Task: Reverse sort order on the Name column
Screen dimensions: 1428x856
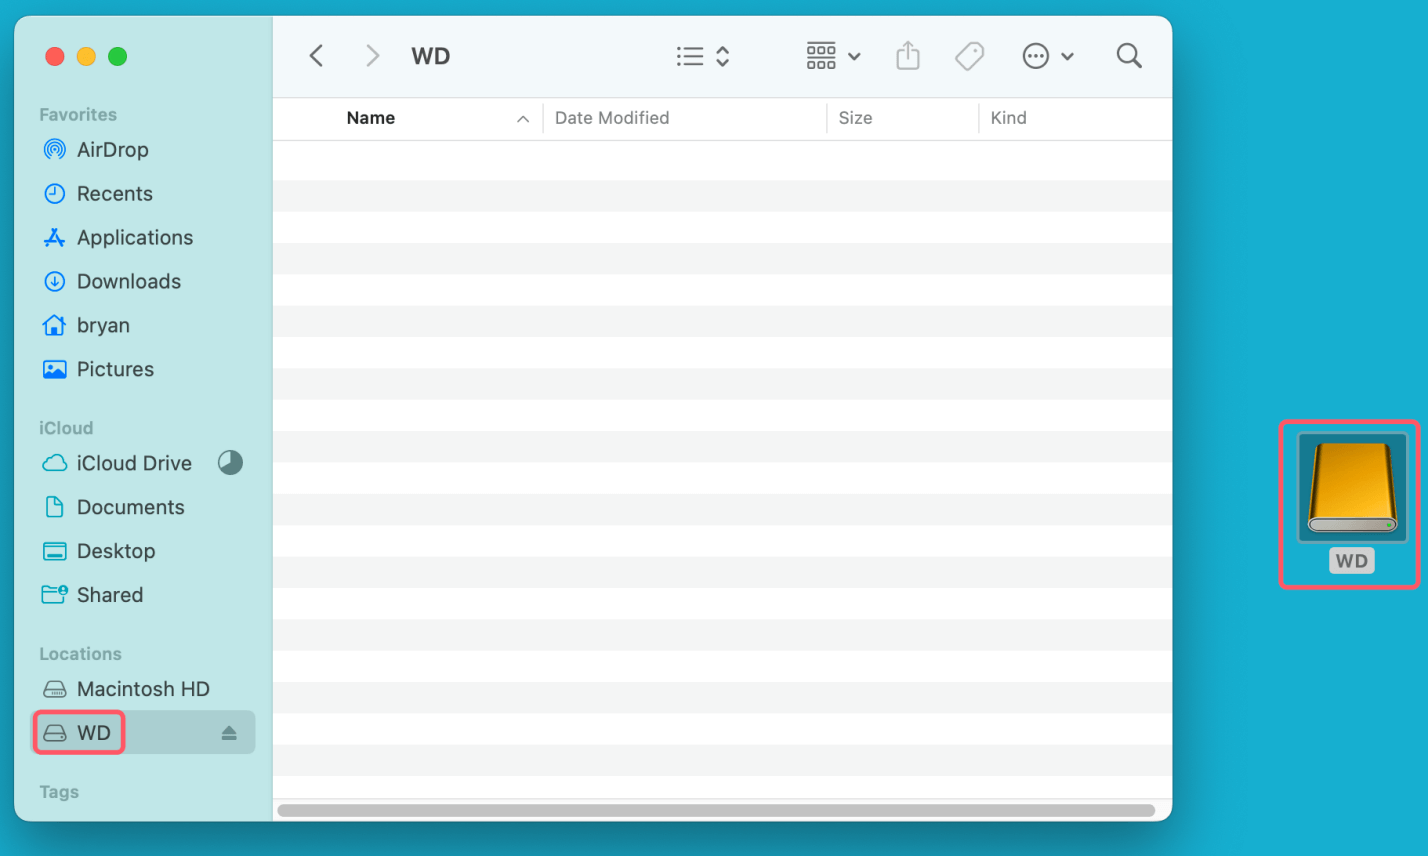Action: pos(522,118)
